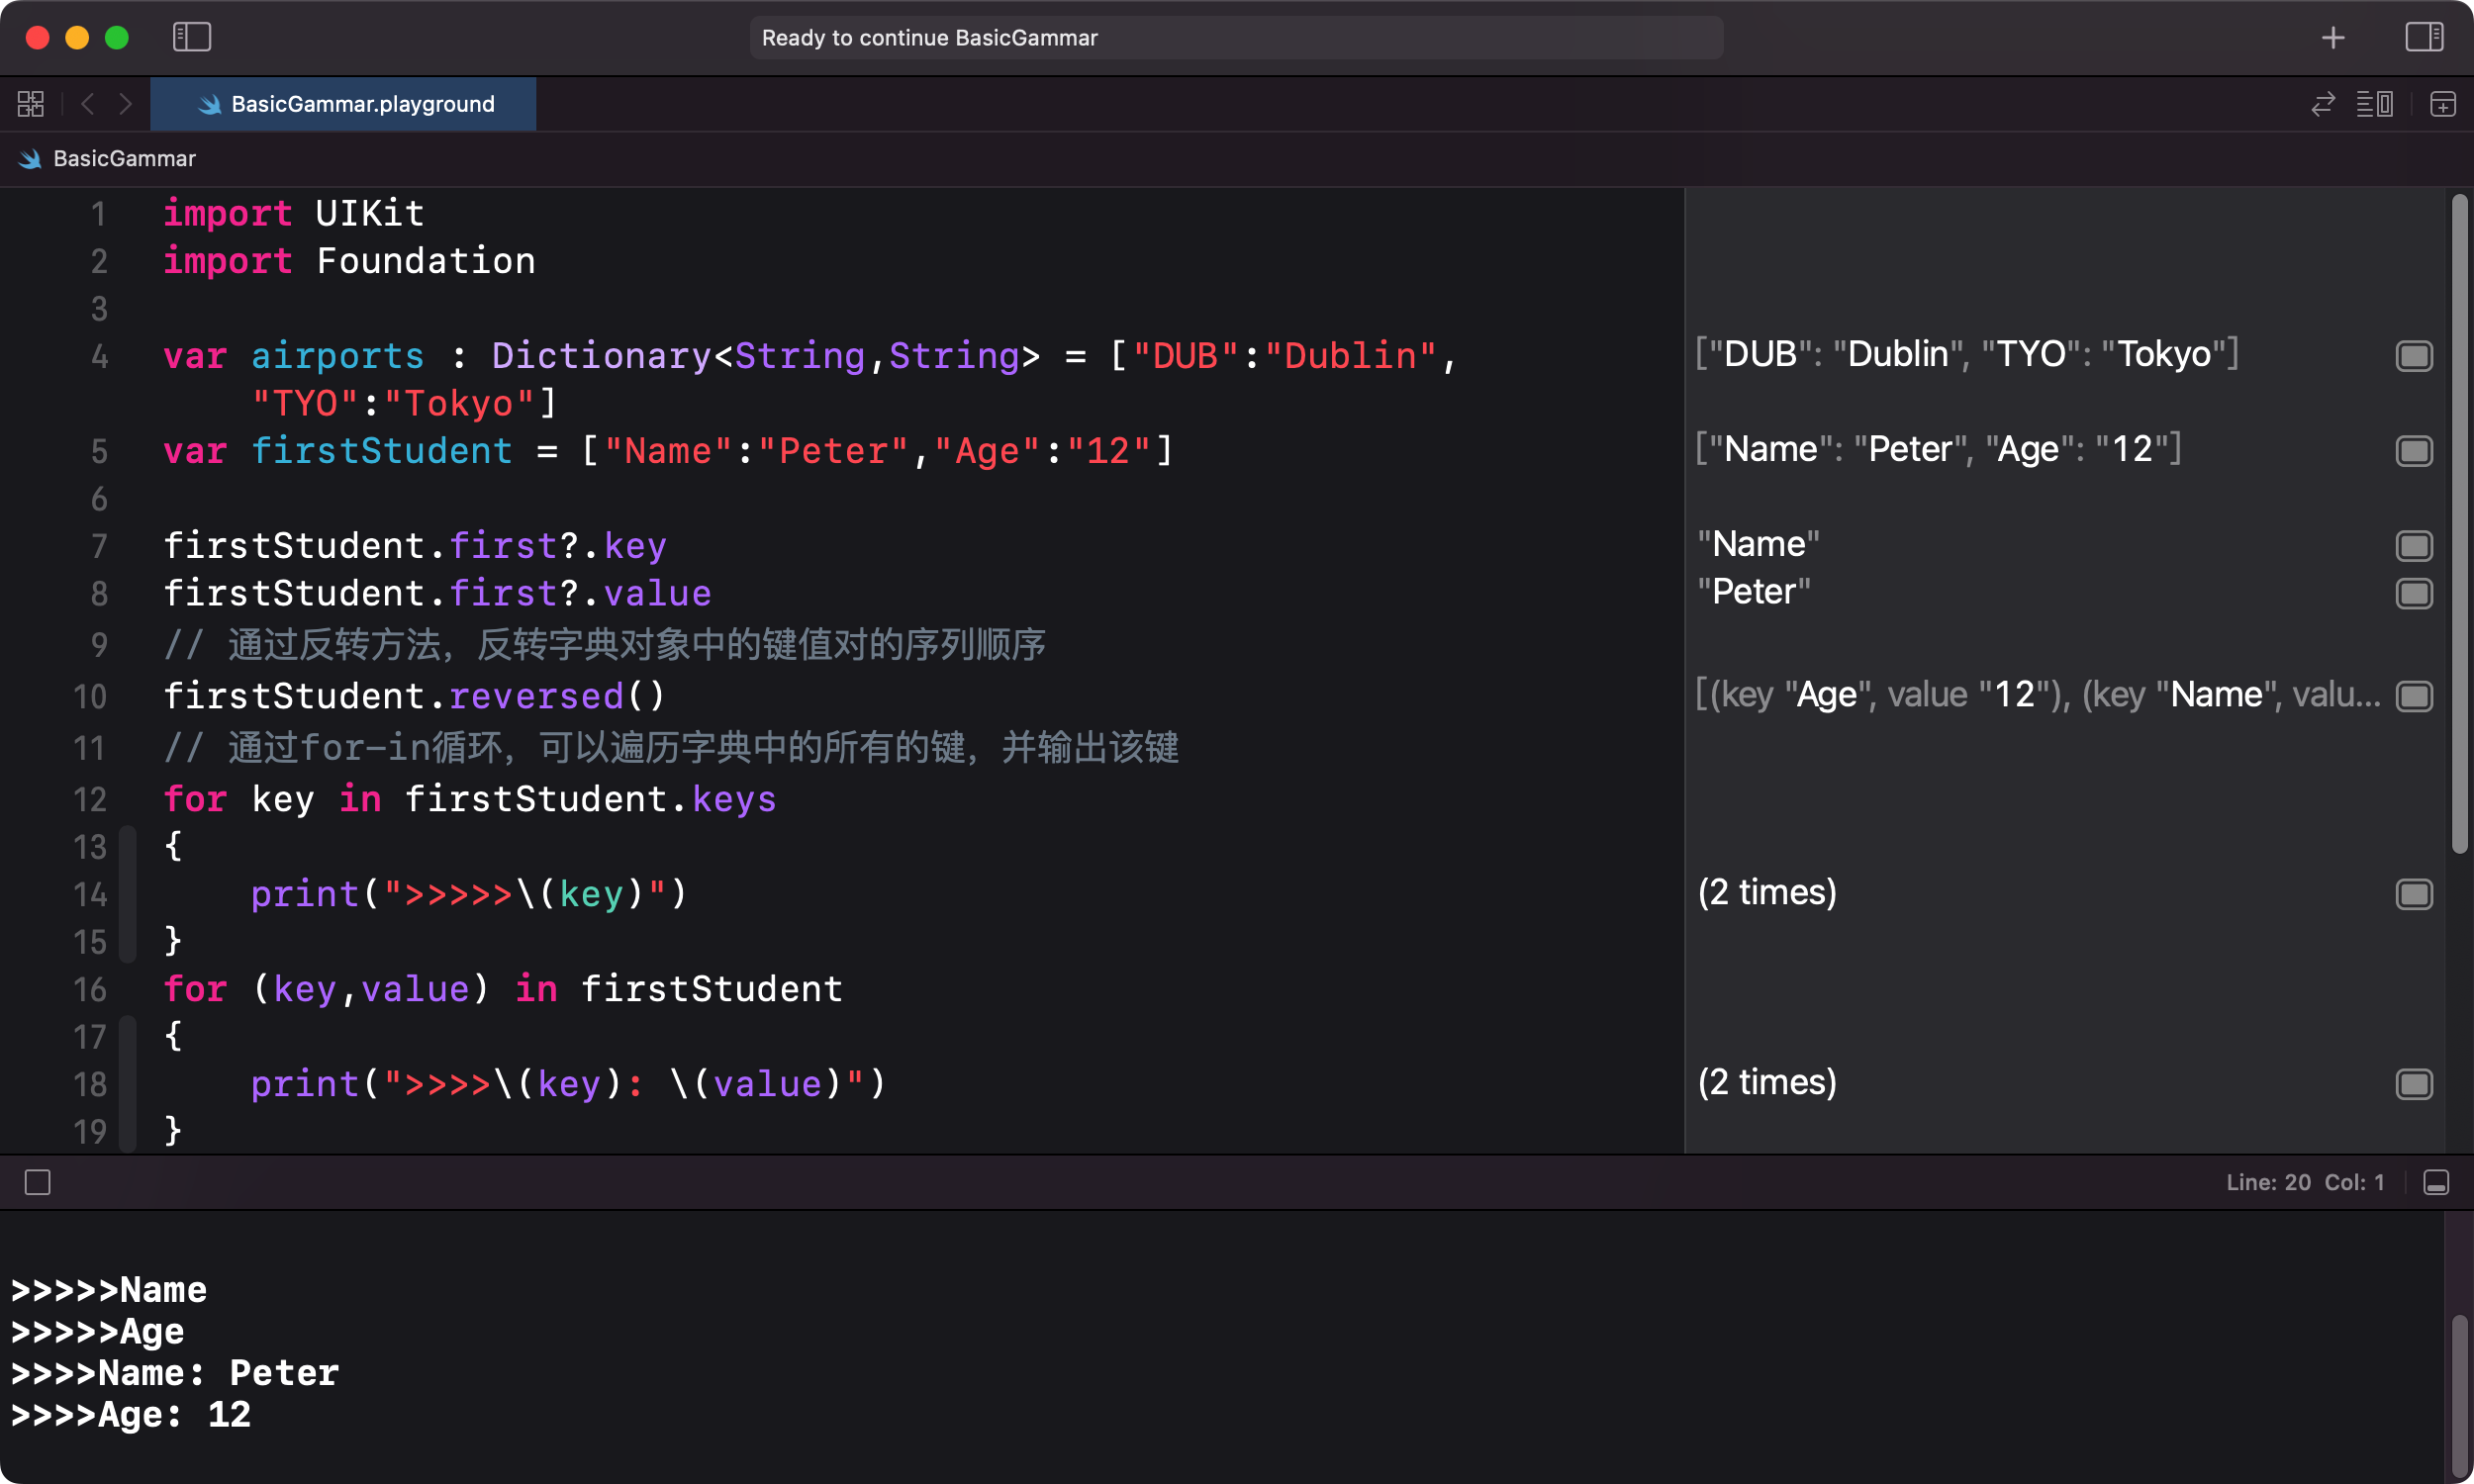Click BasicGammar in the jump bar
Image resolution: width=2474 pixels, height=1484 pixels.
[x=124, y=159]
